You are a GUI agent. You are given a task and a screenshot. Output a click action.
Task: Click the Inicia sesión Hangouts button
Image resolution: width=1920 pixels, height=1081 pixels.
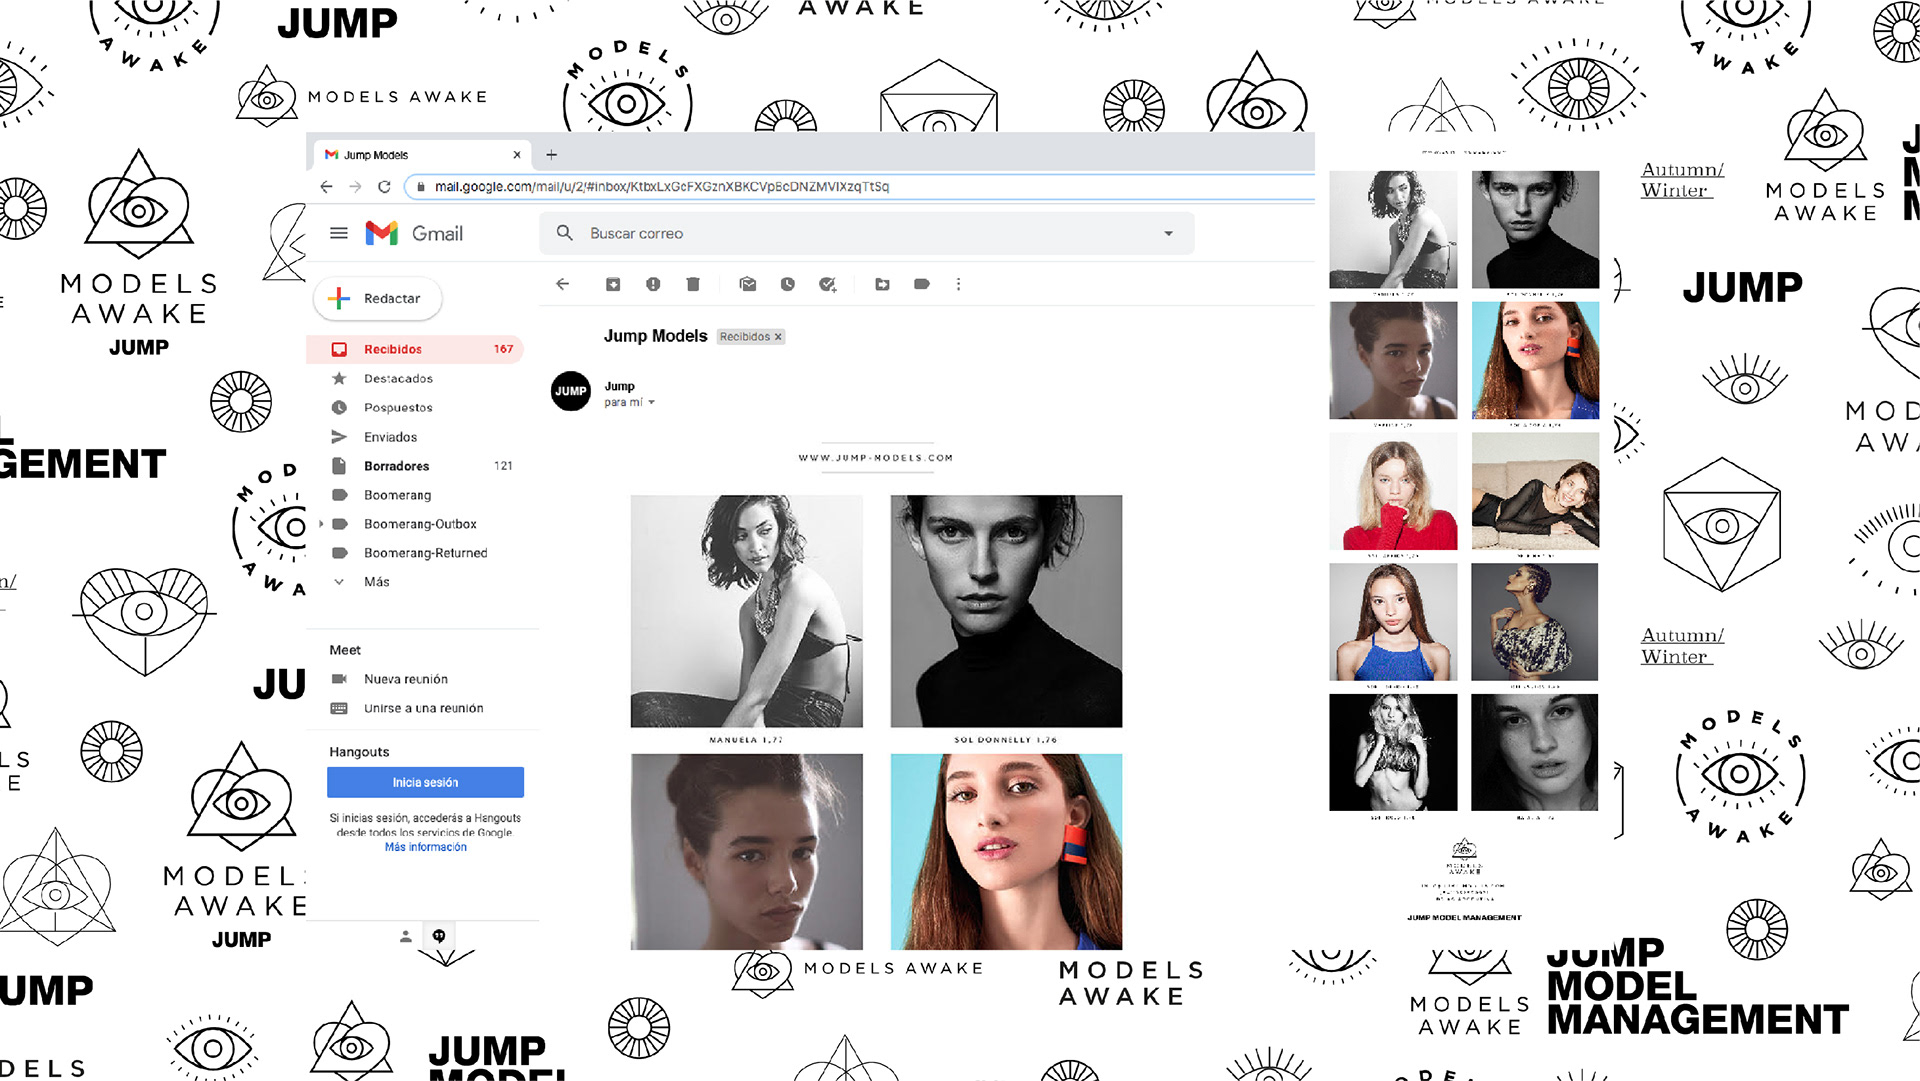[x=425, y=783]
